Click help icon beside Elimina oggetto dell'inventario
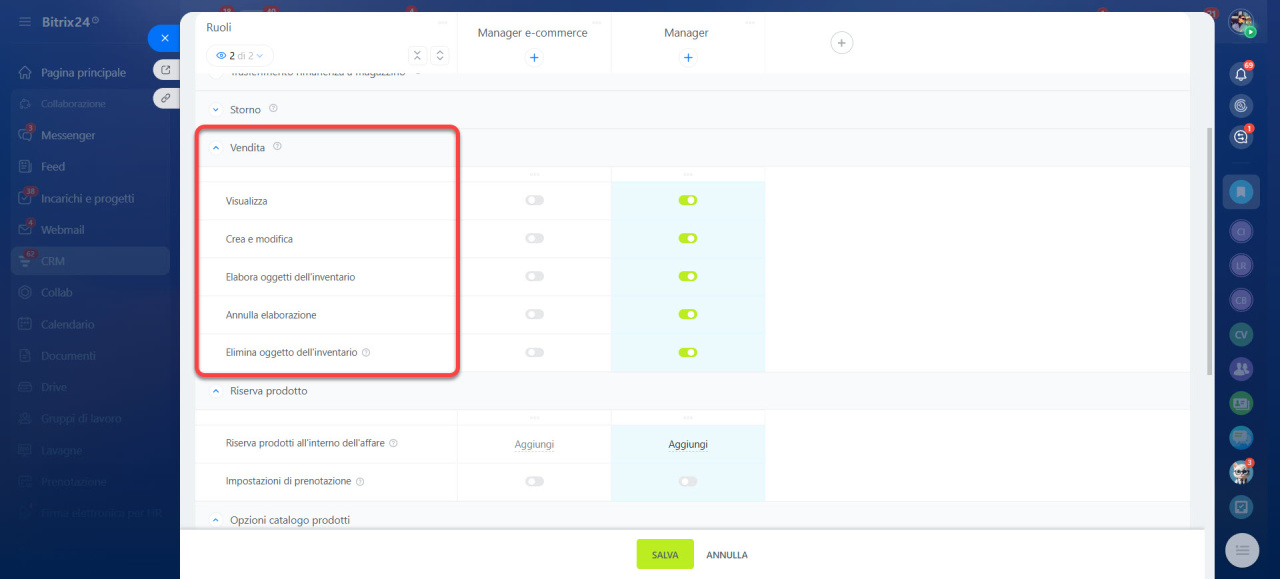 pyautogui.click(x=366, y=353)
